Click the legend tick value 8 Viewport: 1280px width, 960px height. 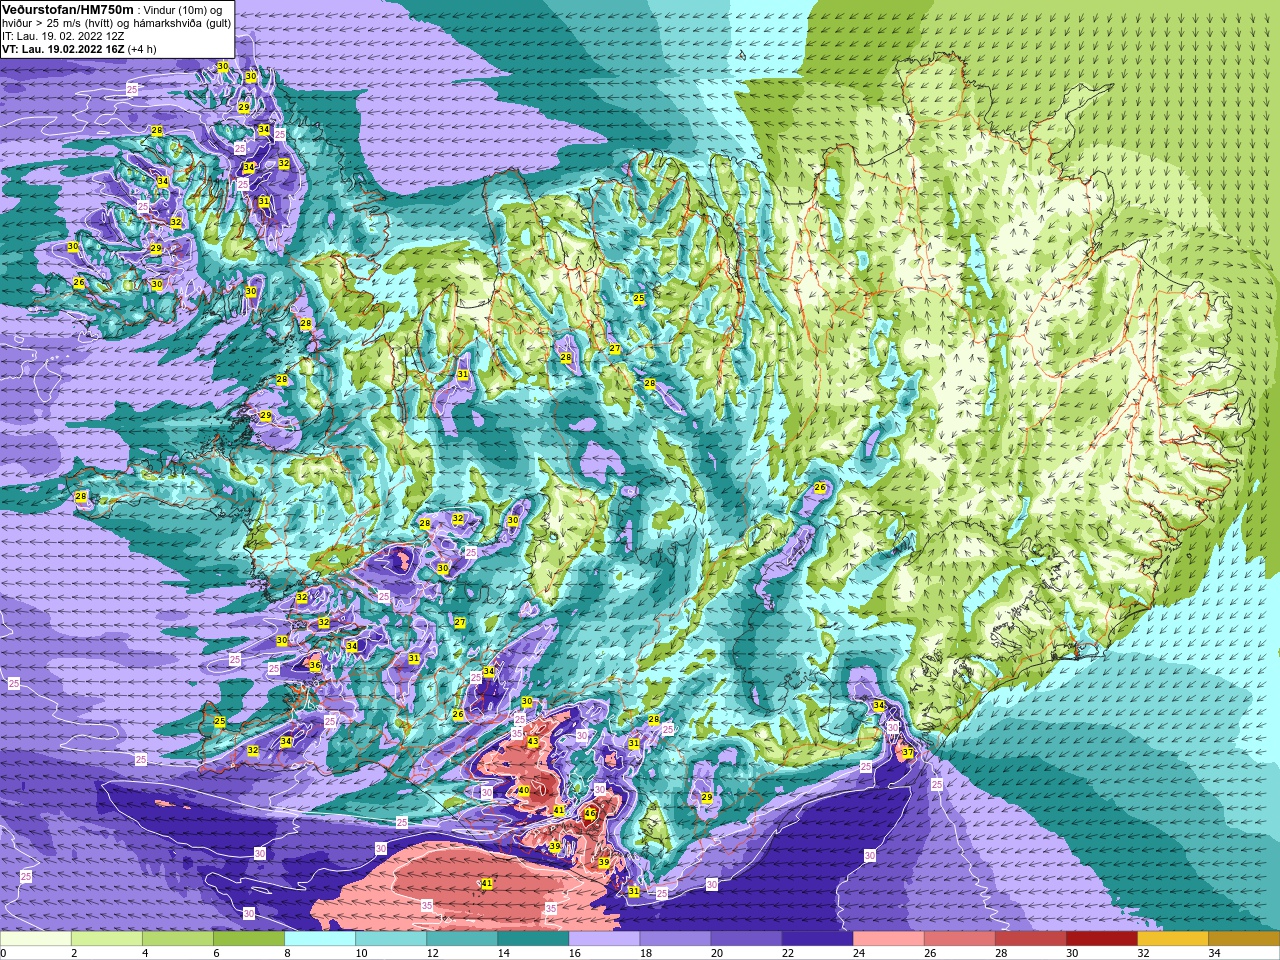288,954
